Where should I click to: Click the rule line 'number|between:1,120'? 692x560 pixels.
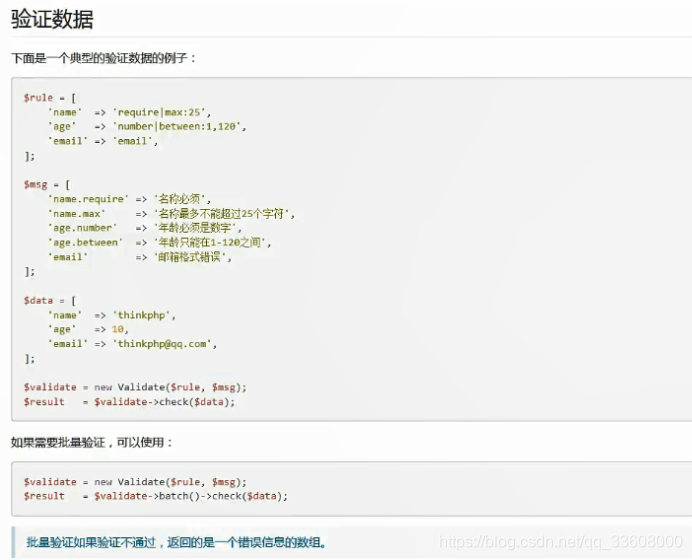pos(147,127)
